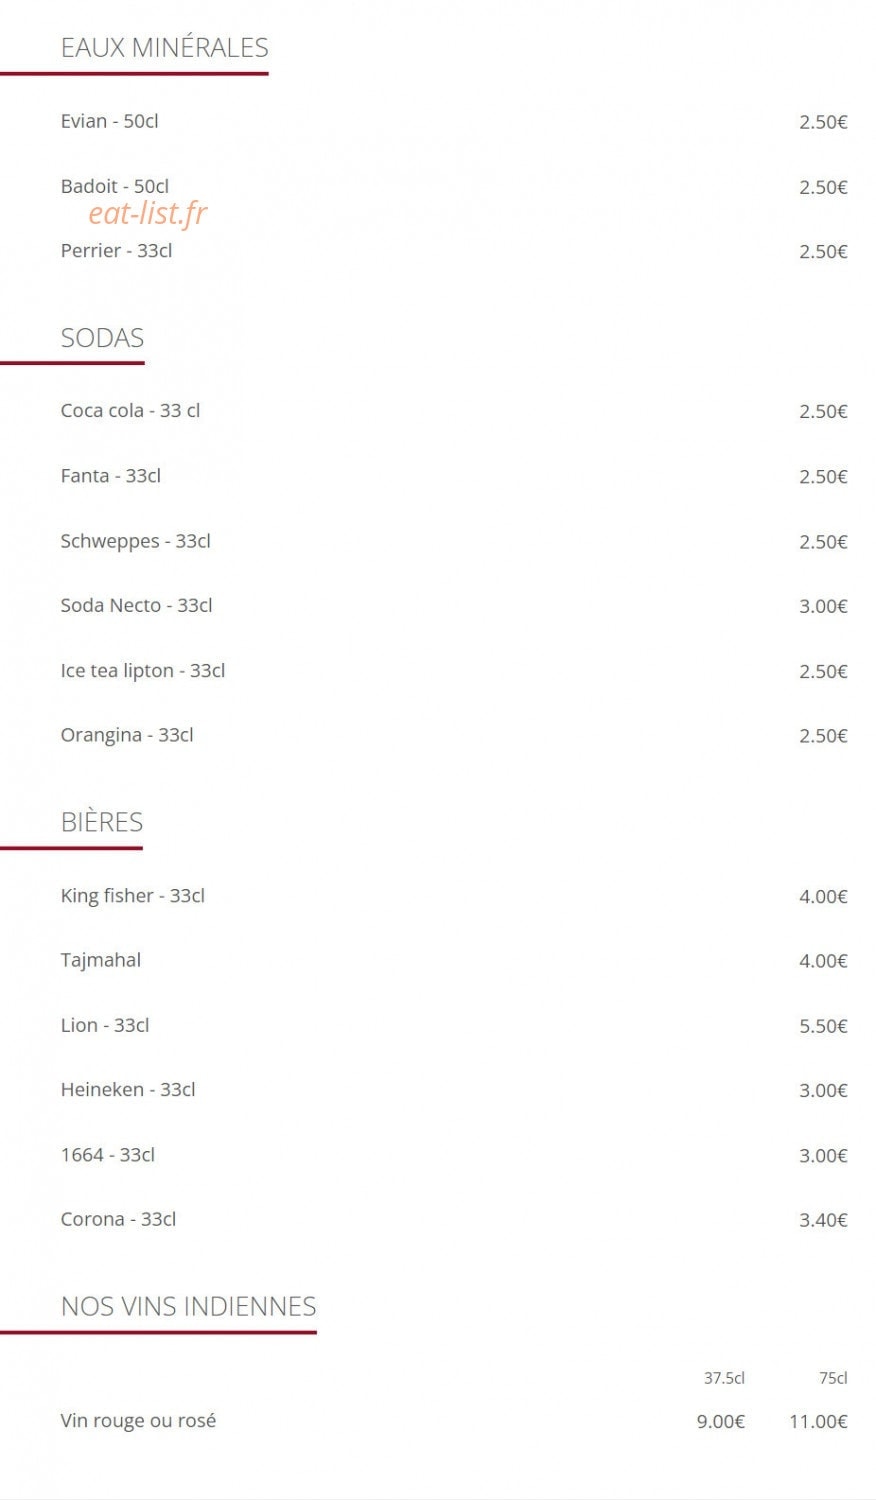Choose Coca cola - 33 cl

(130, 410)
